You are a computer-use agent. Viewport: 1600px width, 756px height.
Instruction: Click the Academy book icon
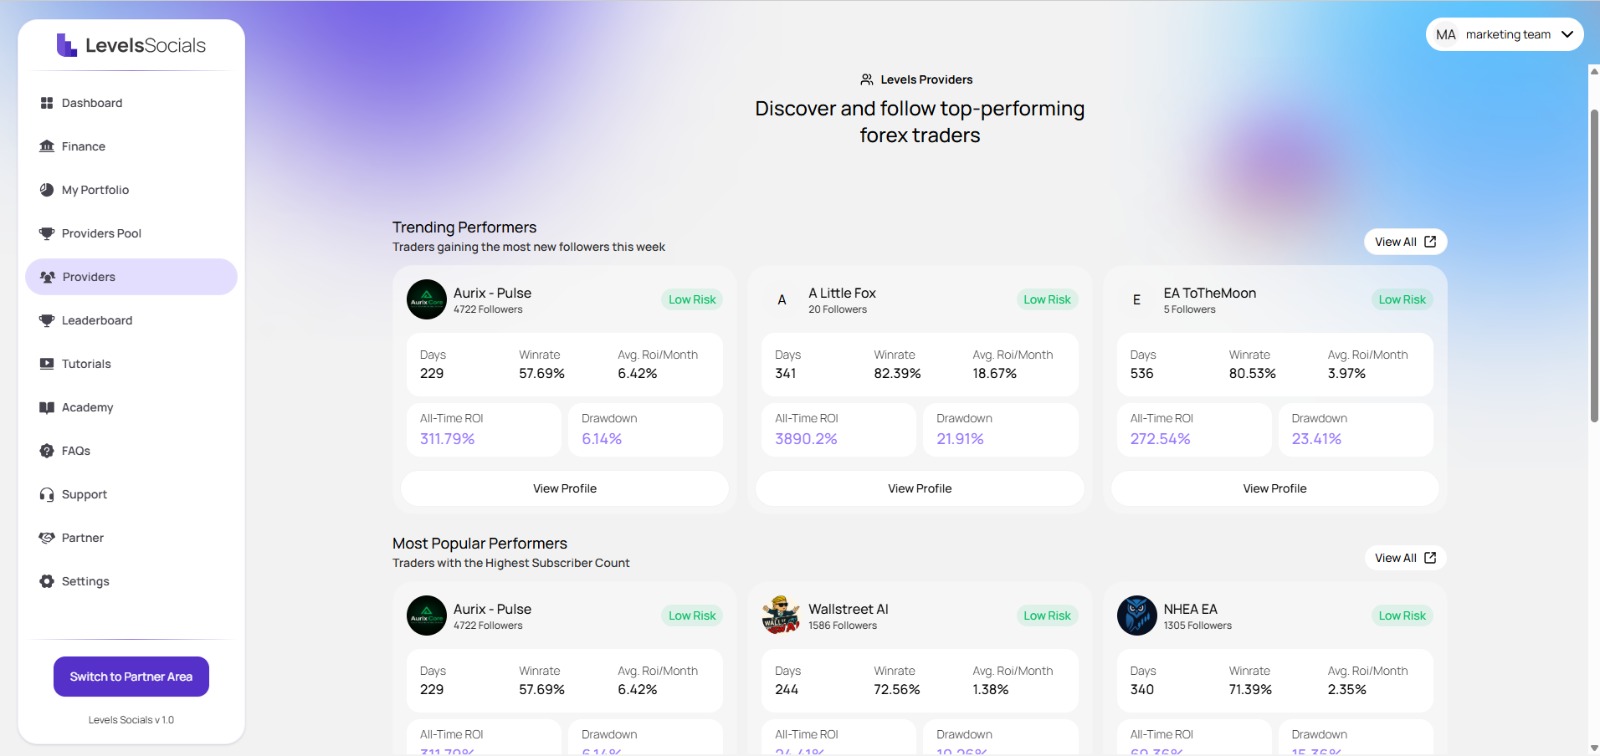click(x=46, y=408)
